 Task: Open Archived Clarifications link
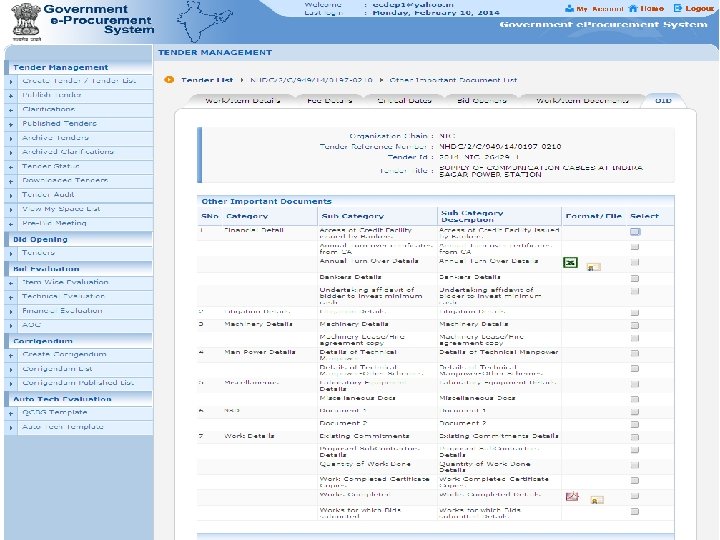[68, 152]
